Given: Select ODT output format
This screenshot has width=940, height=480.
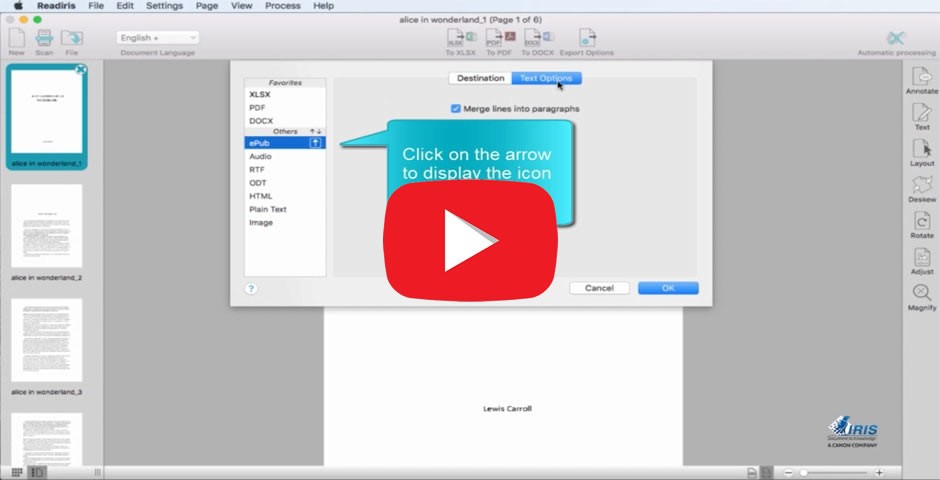Looking at the screenshot, I should (285, 183).
